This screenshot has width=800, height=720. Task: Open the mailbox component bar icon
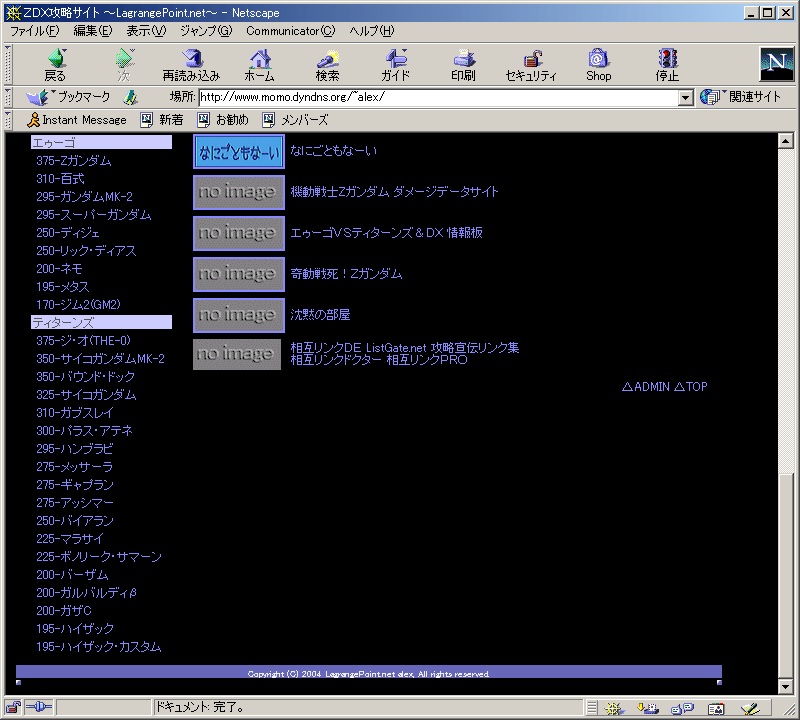point(648,708)
